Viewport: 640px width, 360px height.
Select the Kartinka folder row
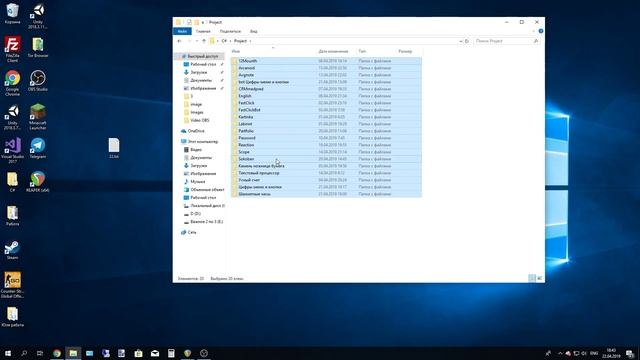[x=326, y=117]
